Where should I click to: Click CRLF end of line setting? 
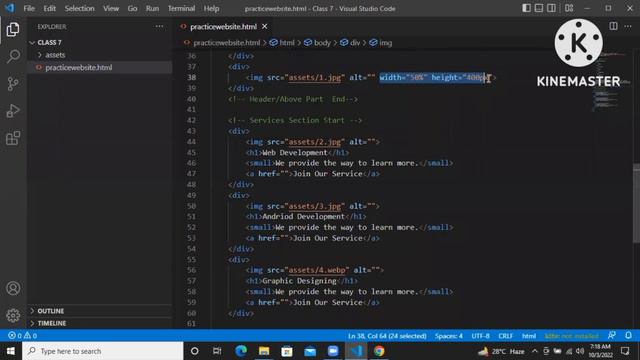click(505, 336)
